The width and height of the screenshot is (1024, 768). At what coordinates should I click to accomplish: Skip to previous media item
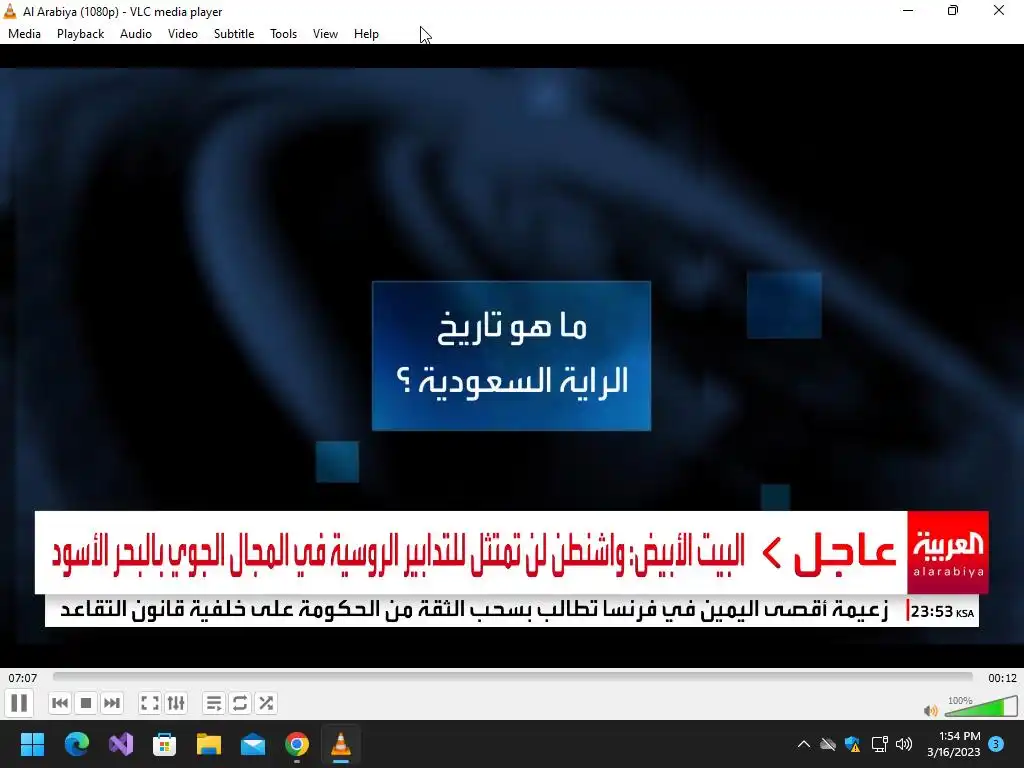coord(59,703)
